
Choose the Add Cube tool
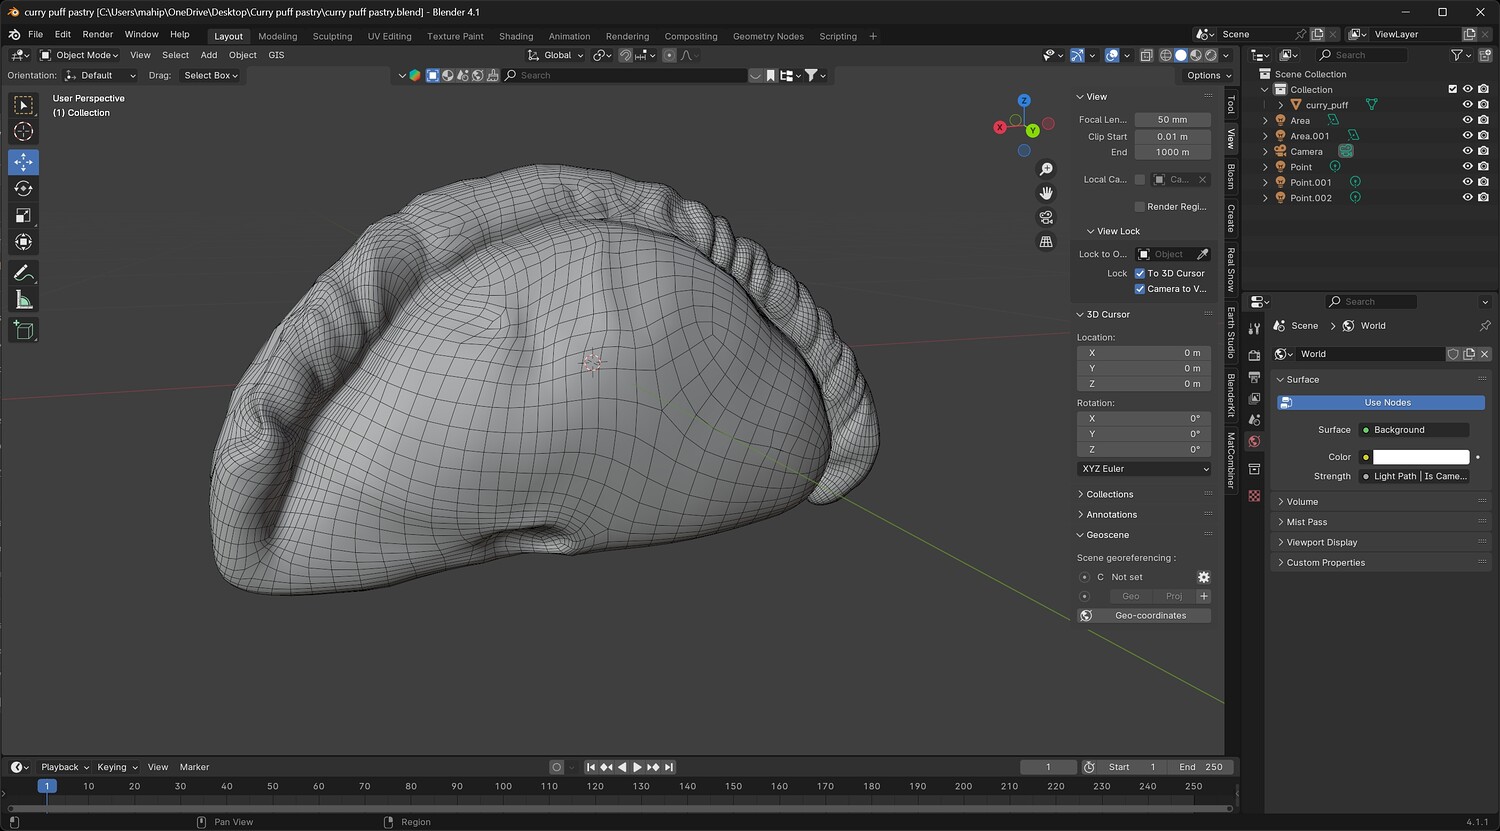(x=23, y=330)
